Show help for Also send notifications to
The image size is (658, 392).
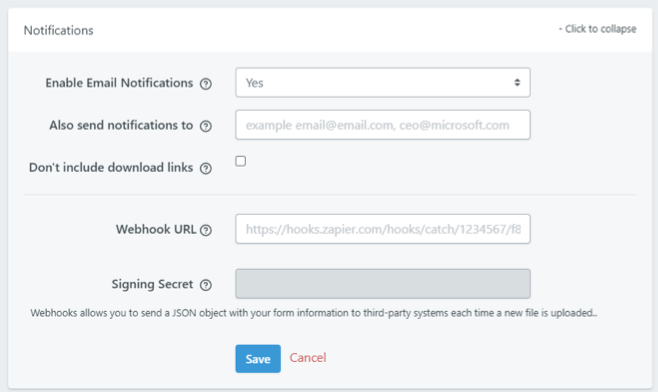[206, 126]
